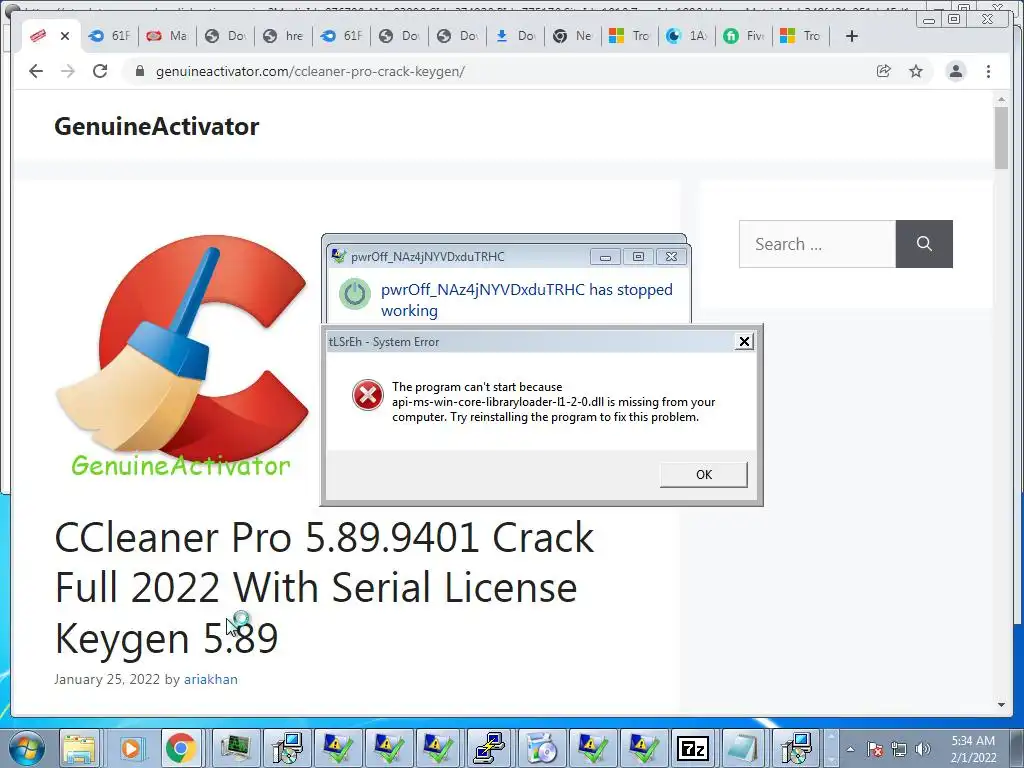
Task: Click the 'has stopped working' message
Action: tap(526, 300)
